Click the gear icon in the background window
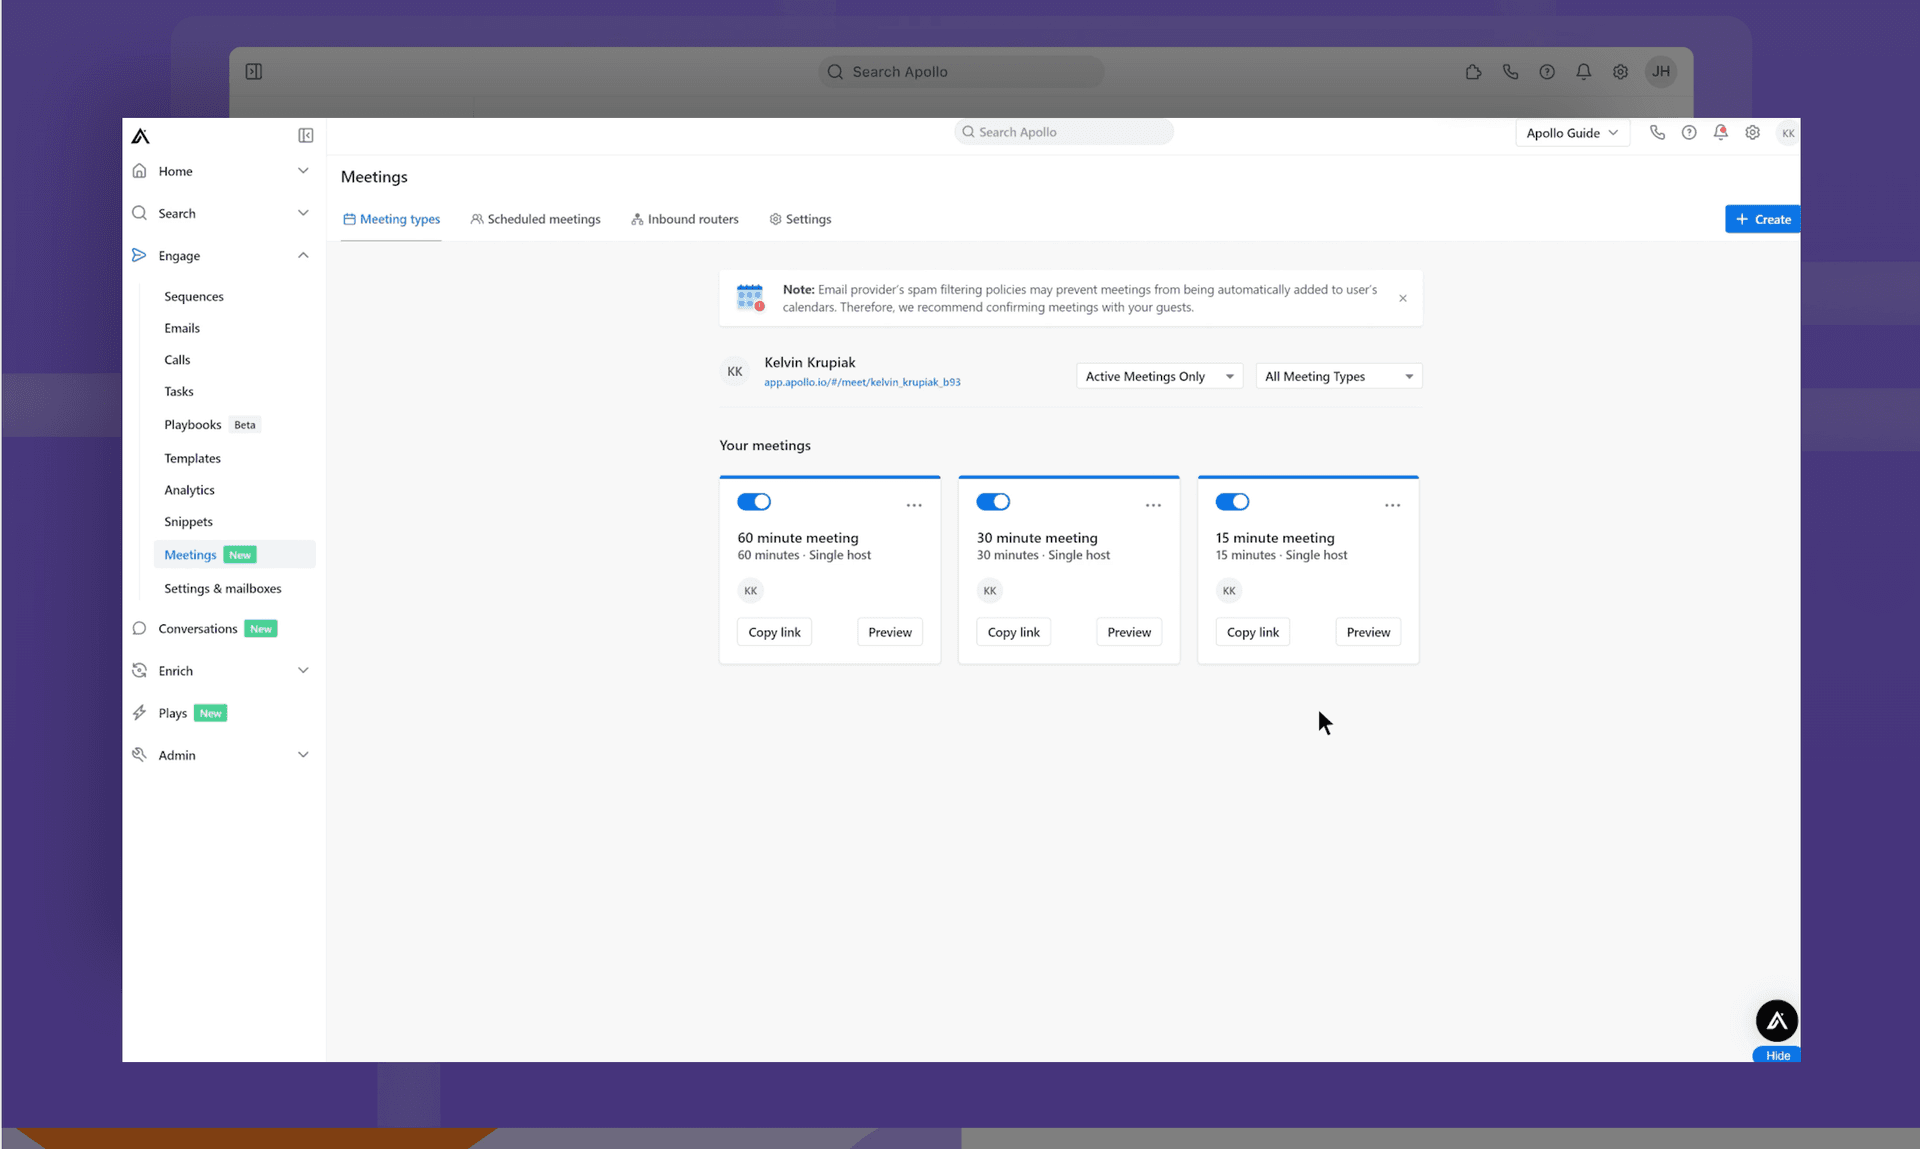The height and width of the screenshot is (1149, 1920). 1620,71
